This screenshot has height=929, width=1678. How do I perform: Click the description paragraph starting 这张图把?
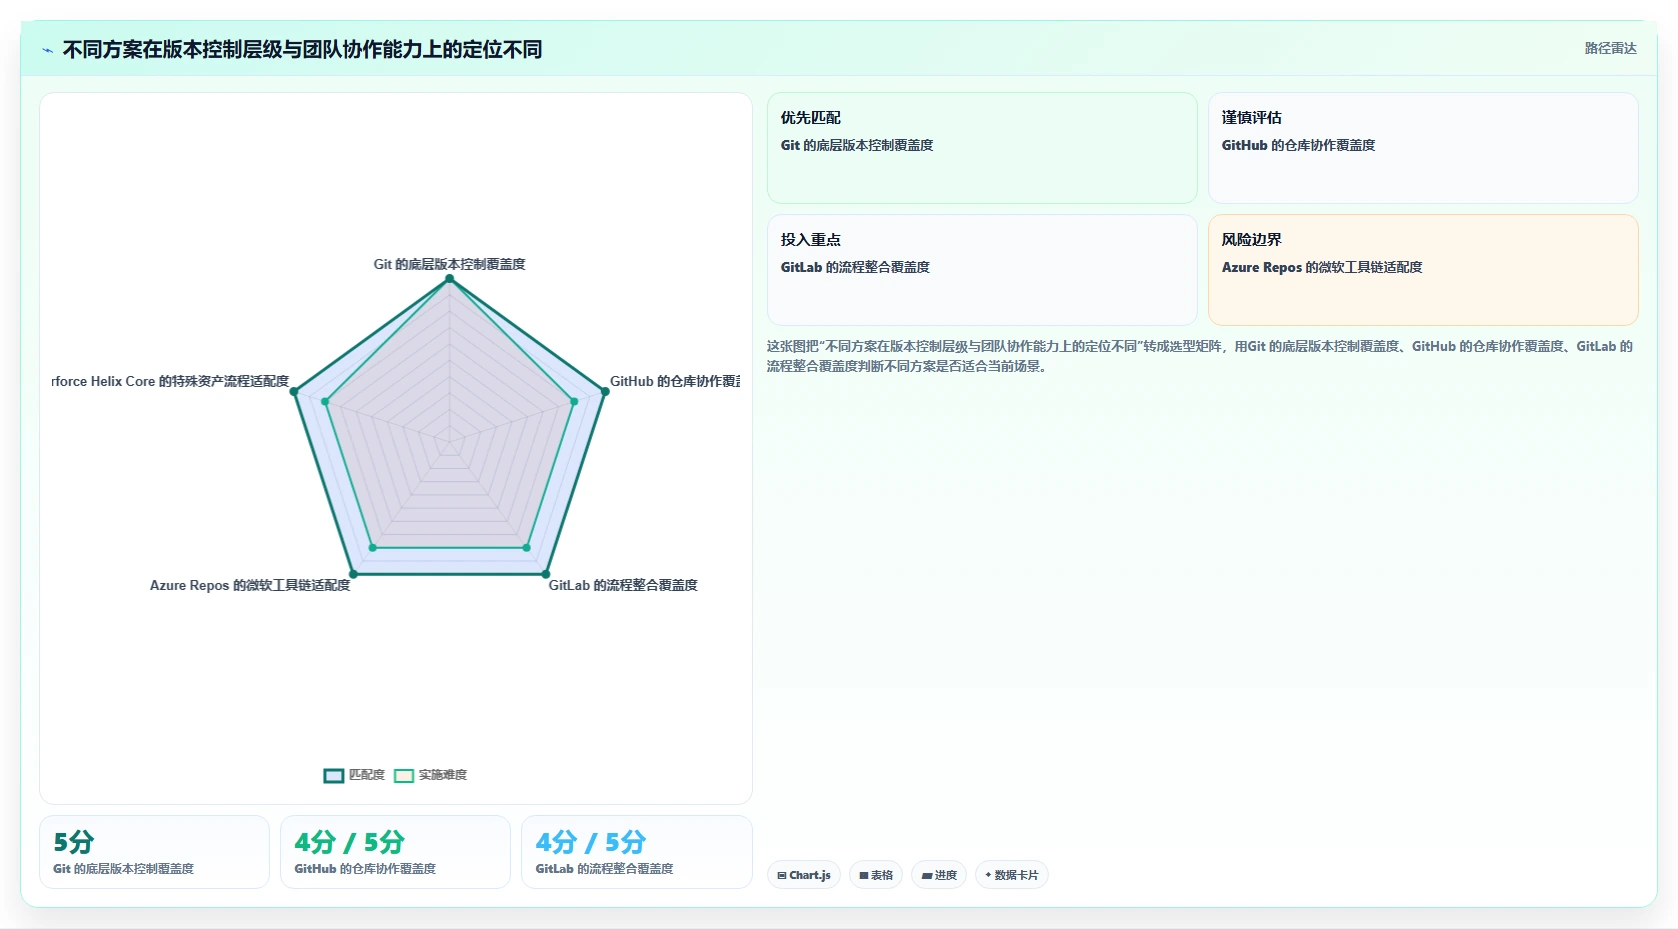pyautogui.click(x=1200, y=356)
